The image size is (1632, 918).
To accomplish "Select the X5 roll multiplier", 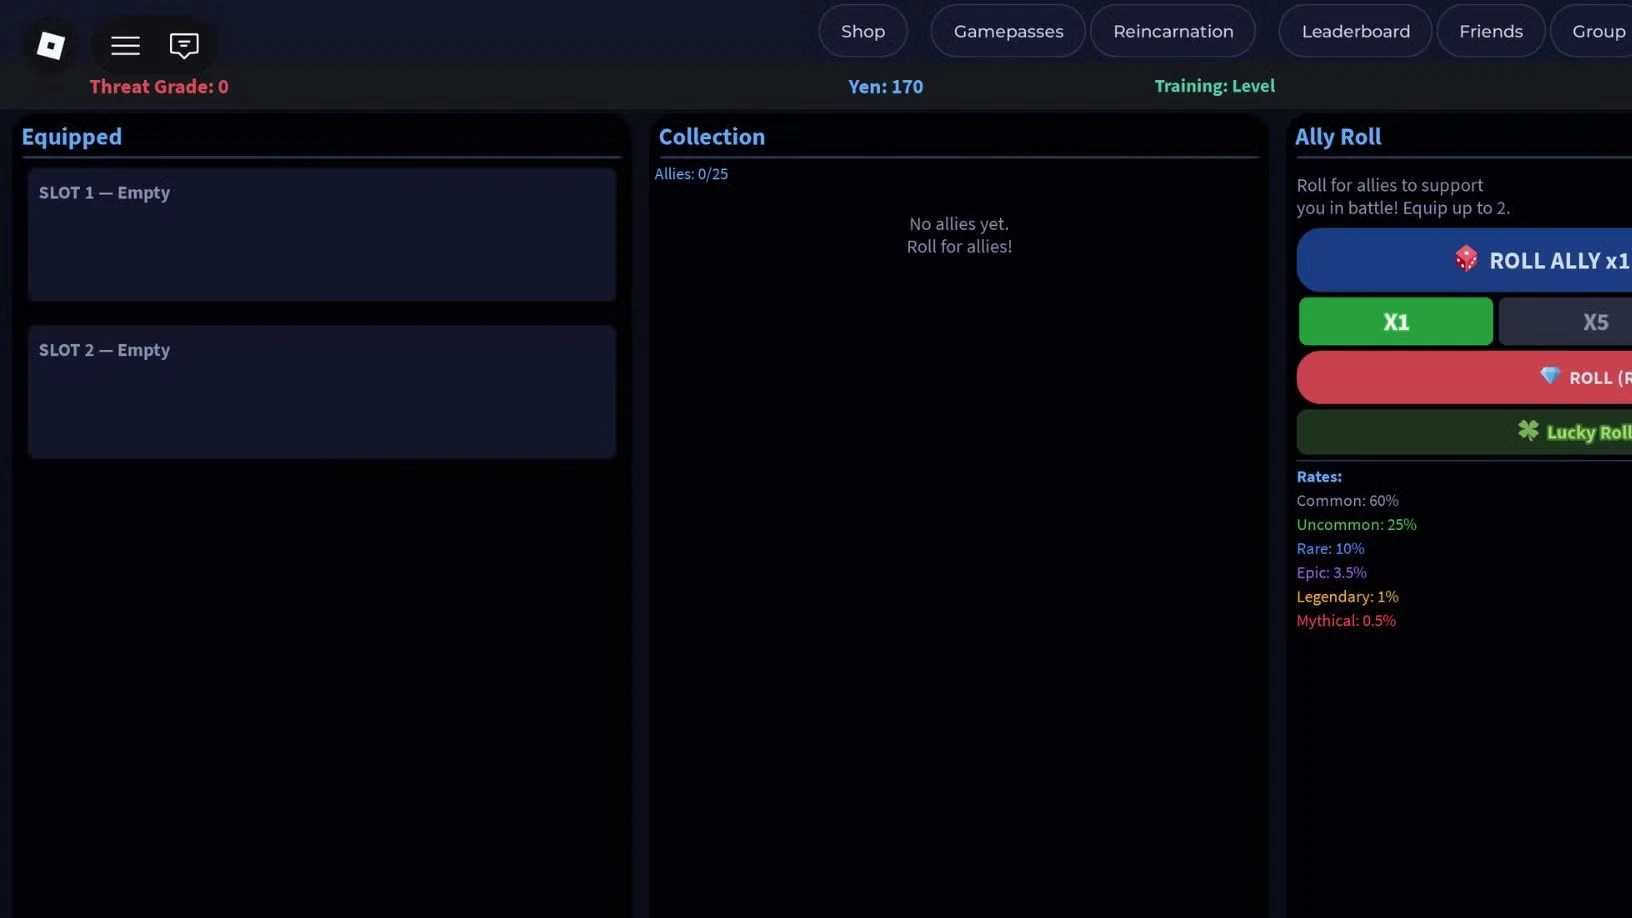I will [x=1566, y=322].
